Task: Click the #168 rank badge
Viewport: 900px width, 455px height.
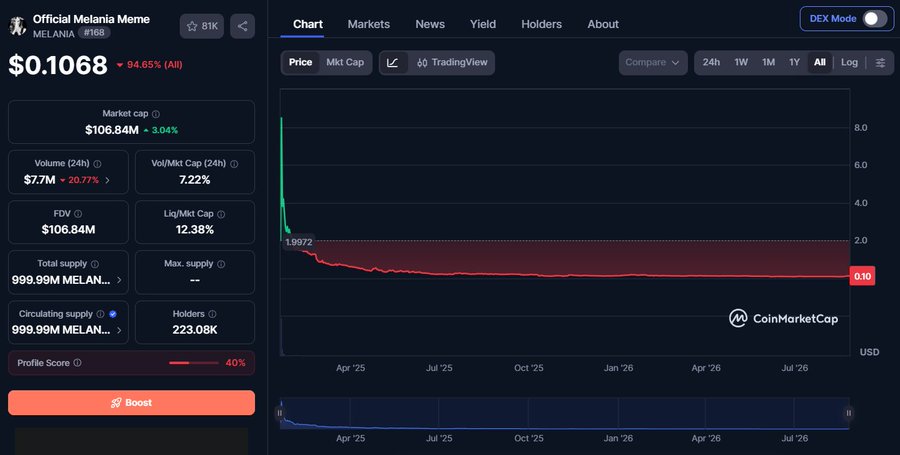Action: coord(94,33)
